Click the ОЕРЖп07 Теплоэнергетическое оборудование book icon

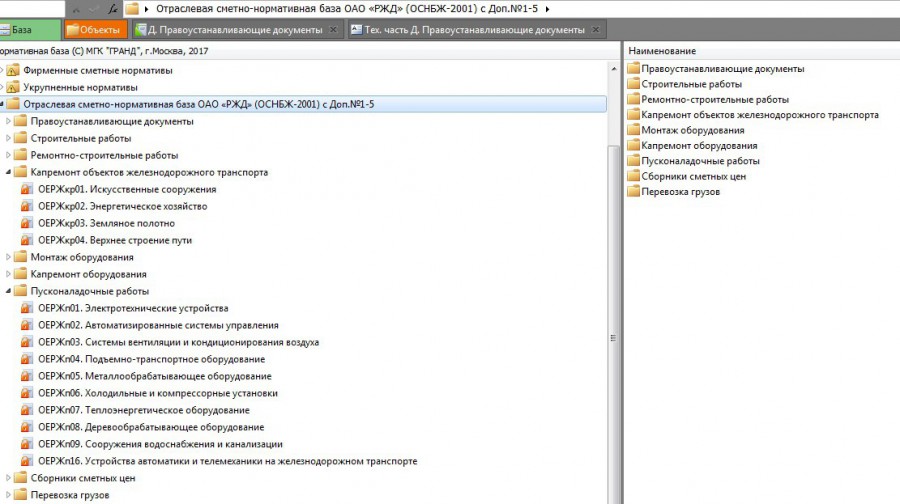[27, 410]
